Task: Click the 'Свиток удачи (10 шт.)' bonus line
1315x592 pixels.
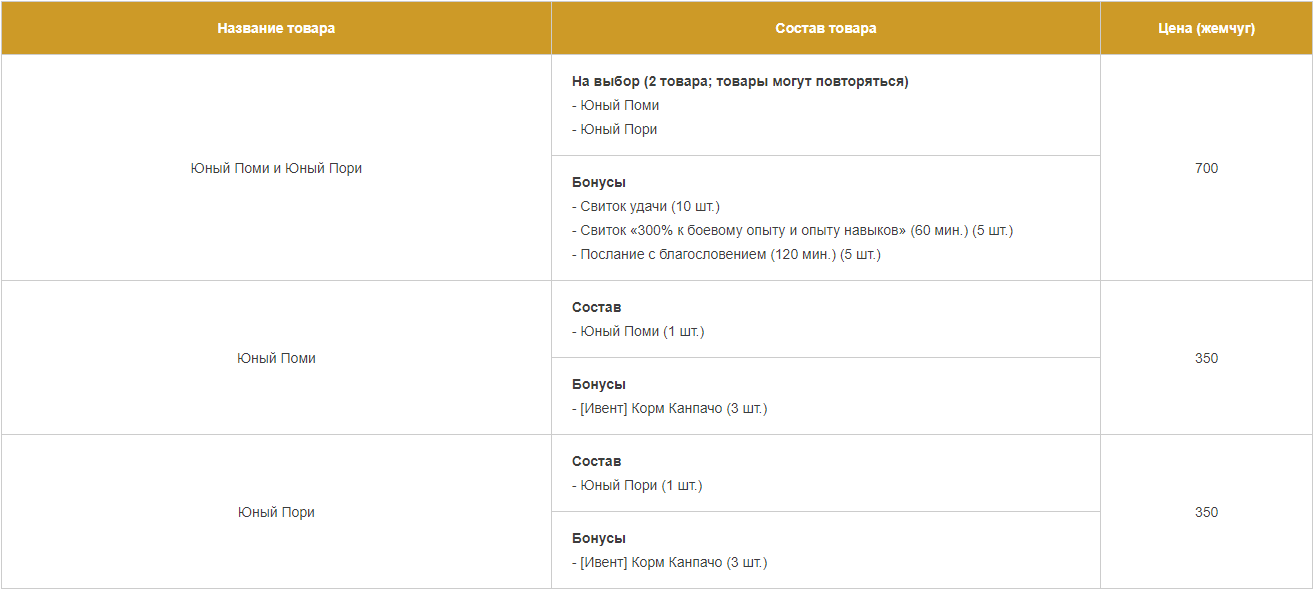Action: coord(646,206)
